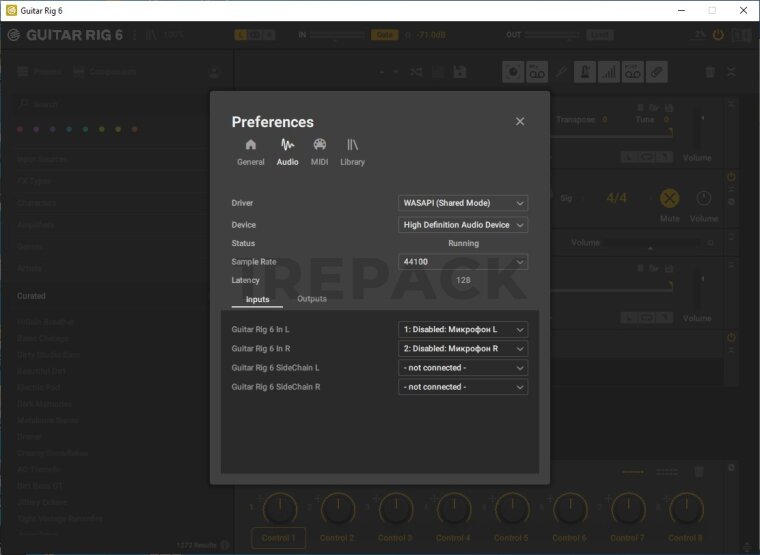The height and width of the screenshot is (555, 760).
Task: Click the user account icon in browser
Action: coord(214,72)
